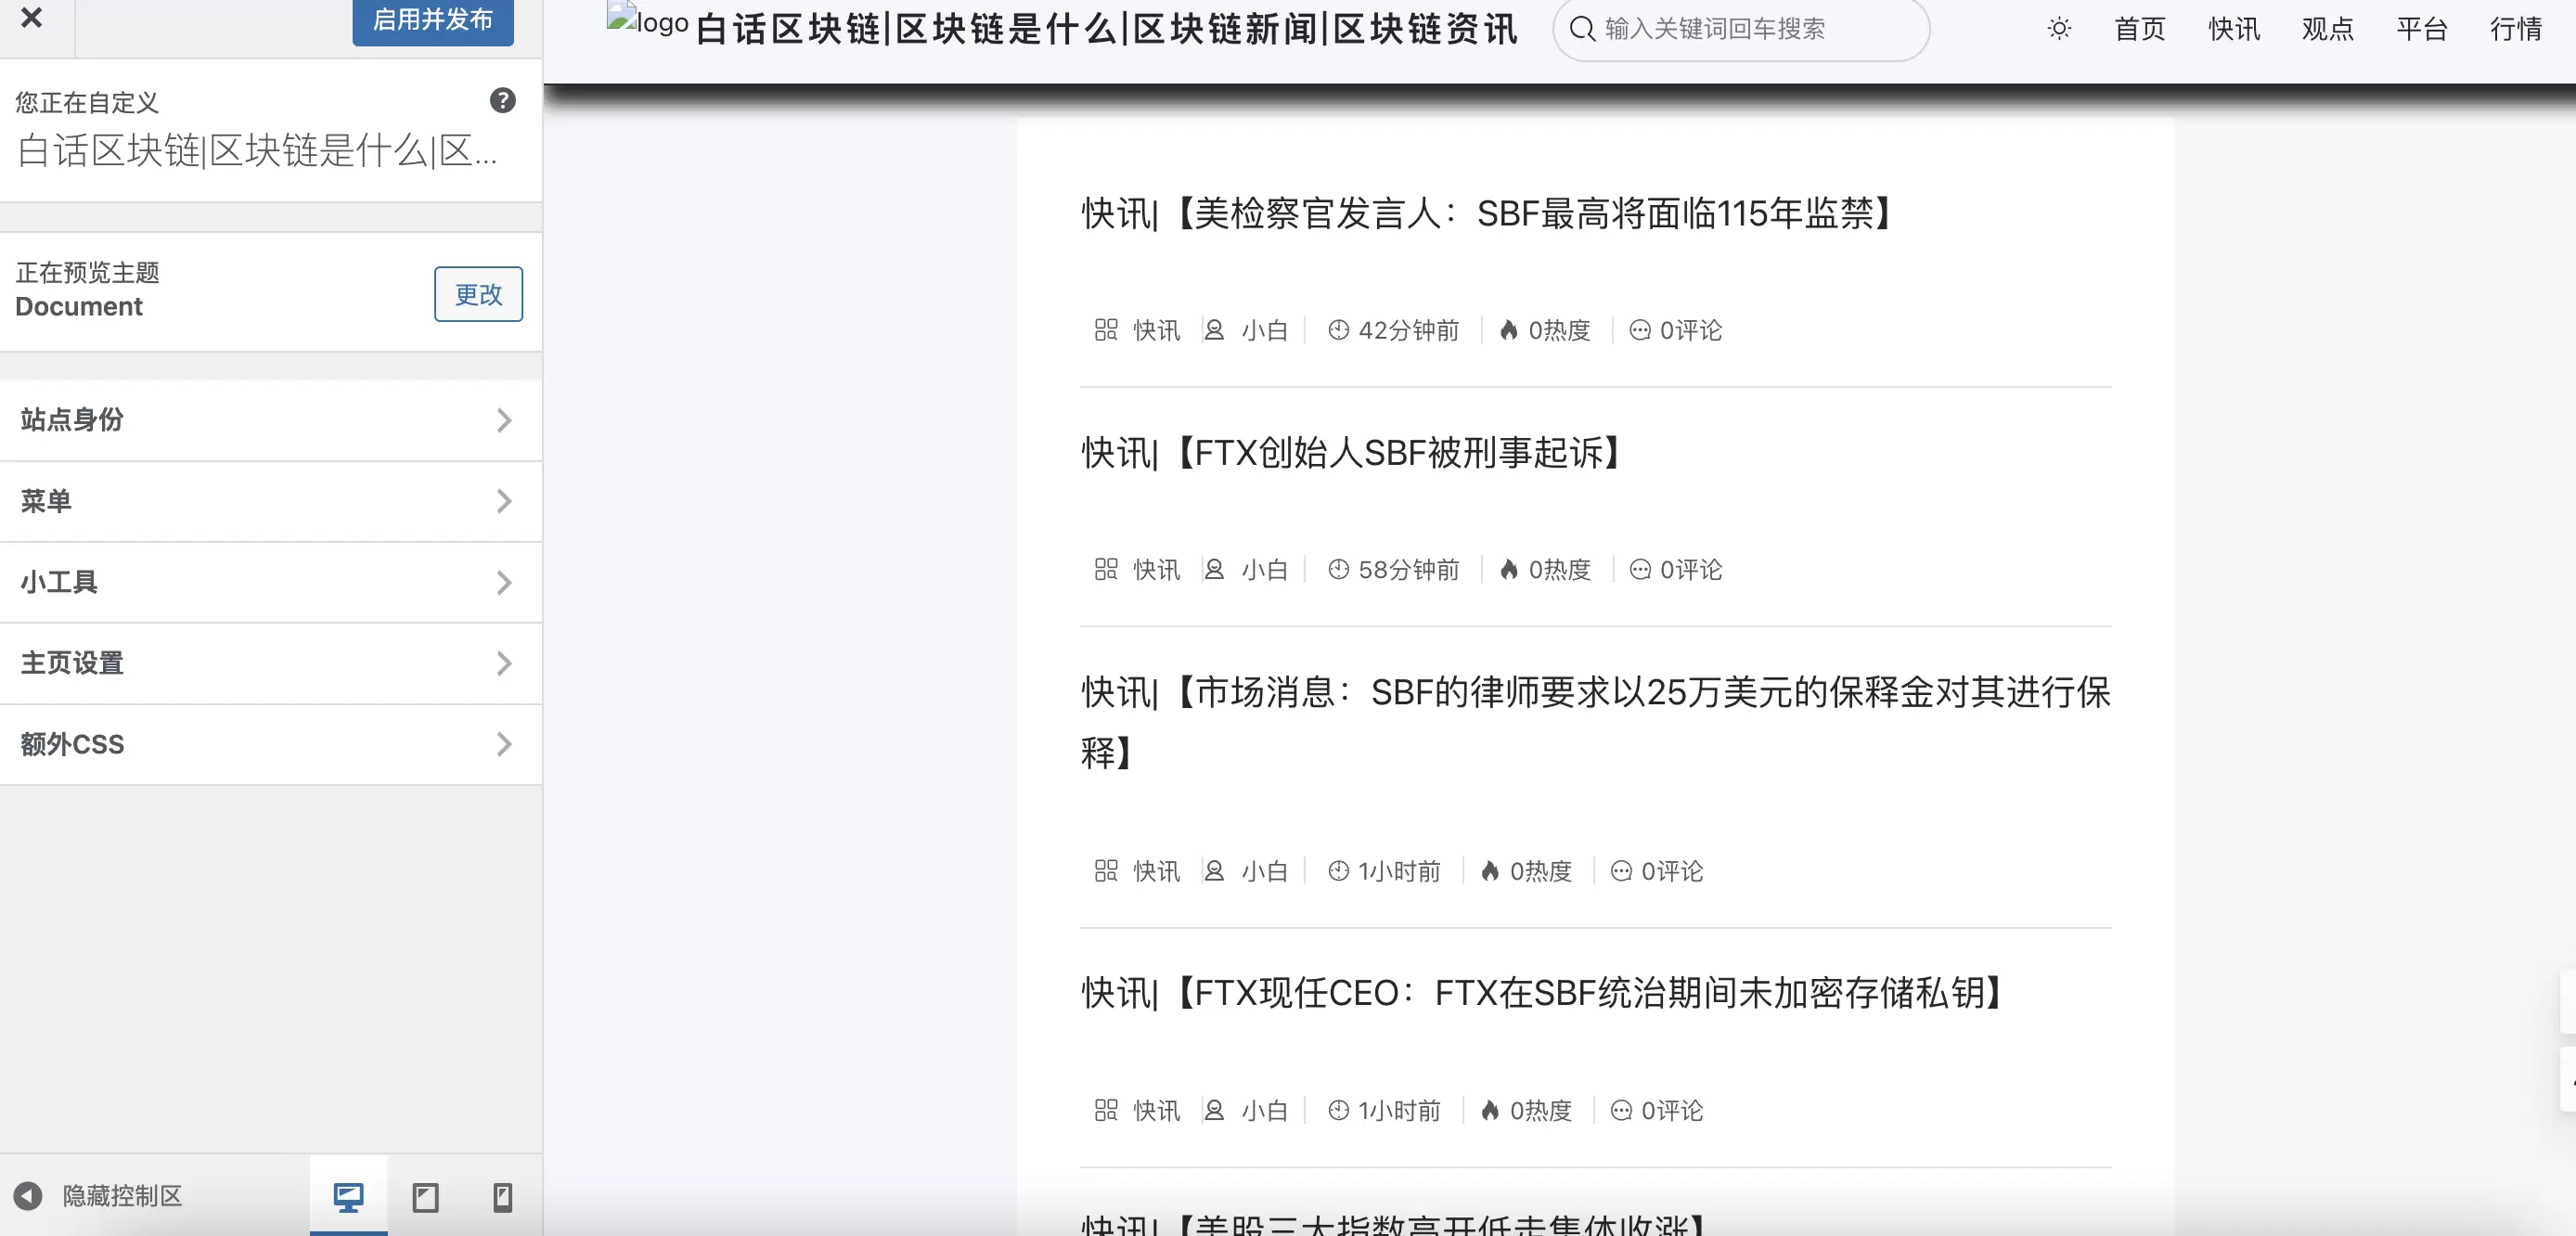2576x1236 pixels.
Task: Click author 小白 under SBF bail article
Action: (1265, 871)
